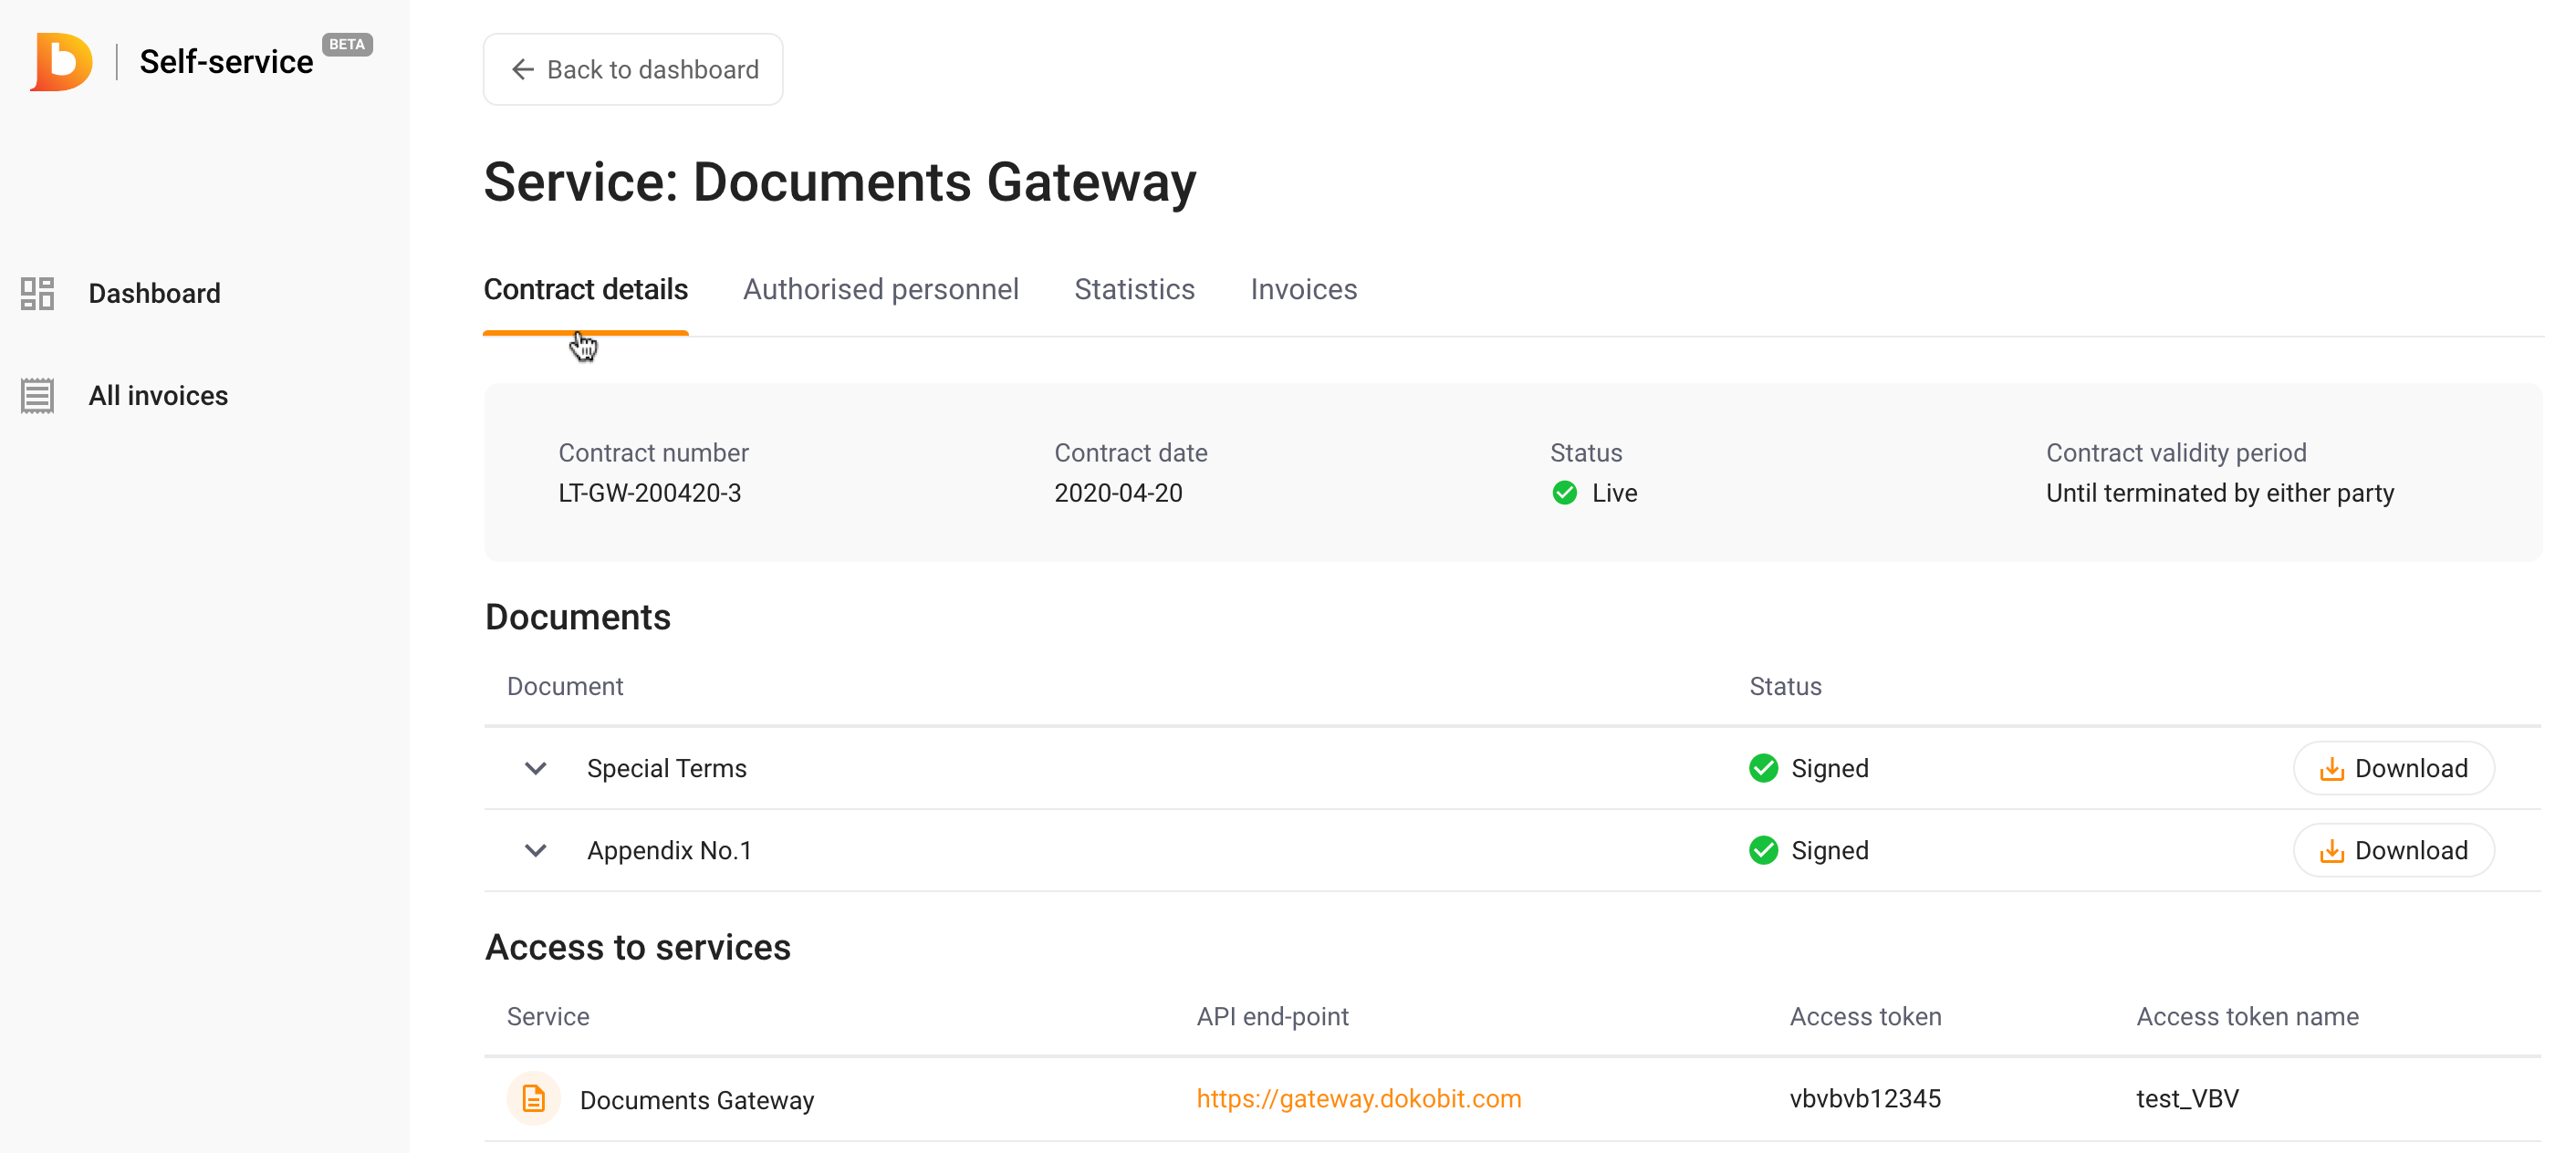The height and width of the screenshot is (1153, 2576).
Task: Click the green Live status checkmark
Action: point(1564,493)
